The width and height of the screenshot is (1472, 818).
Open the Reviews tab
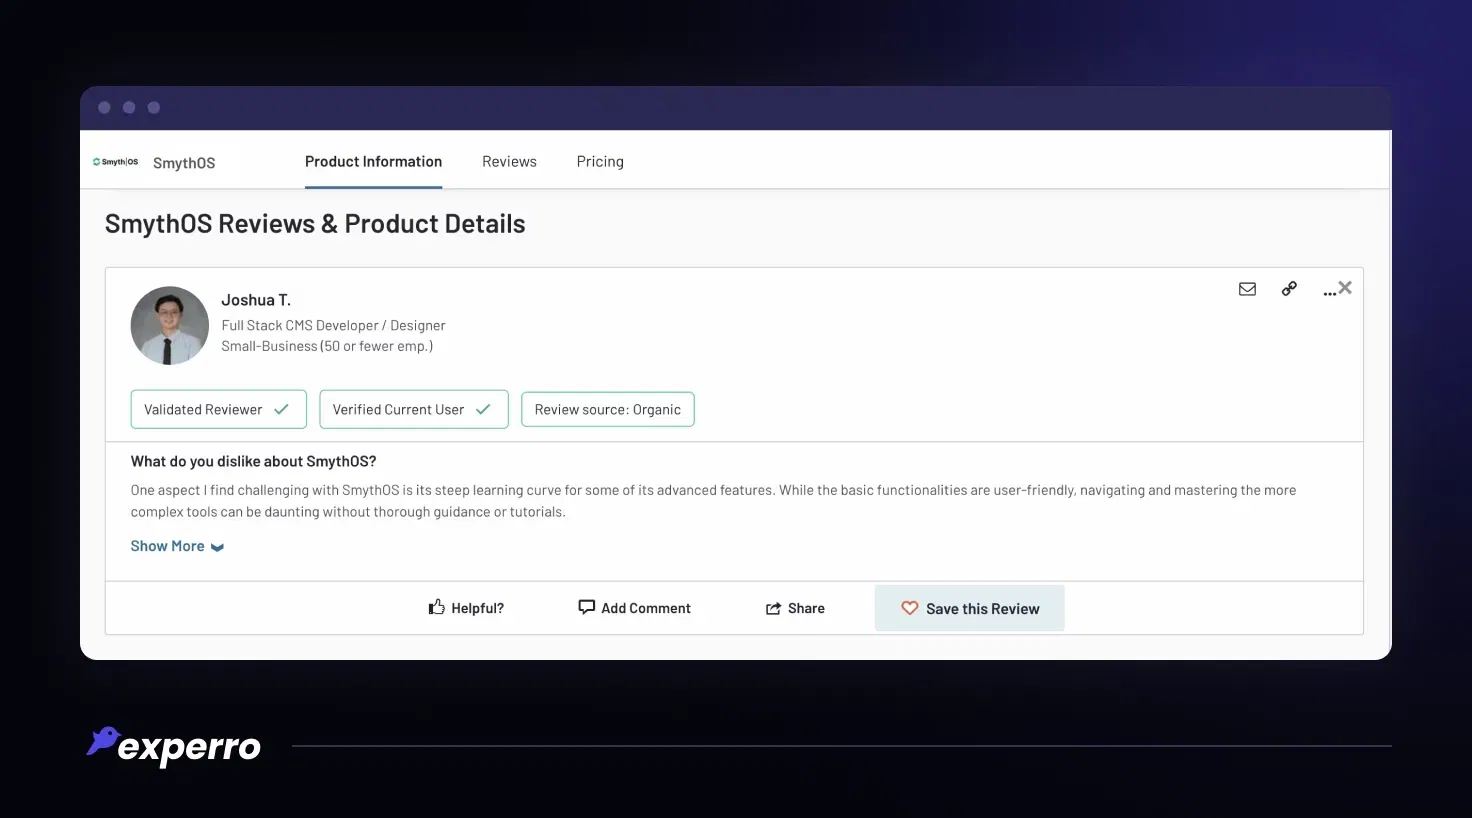click(x=509, y=161)
